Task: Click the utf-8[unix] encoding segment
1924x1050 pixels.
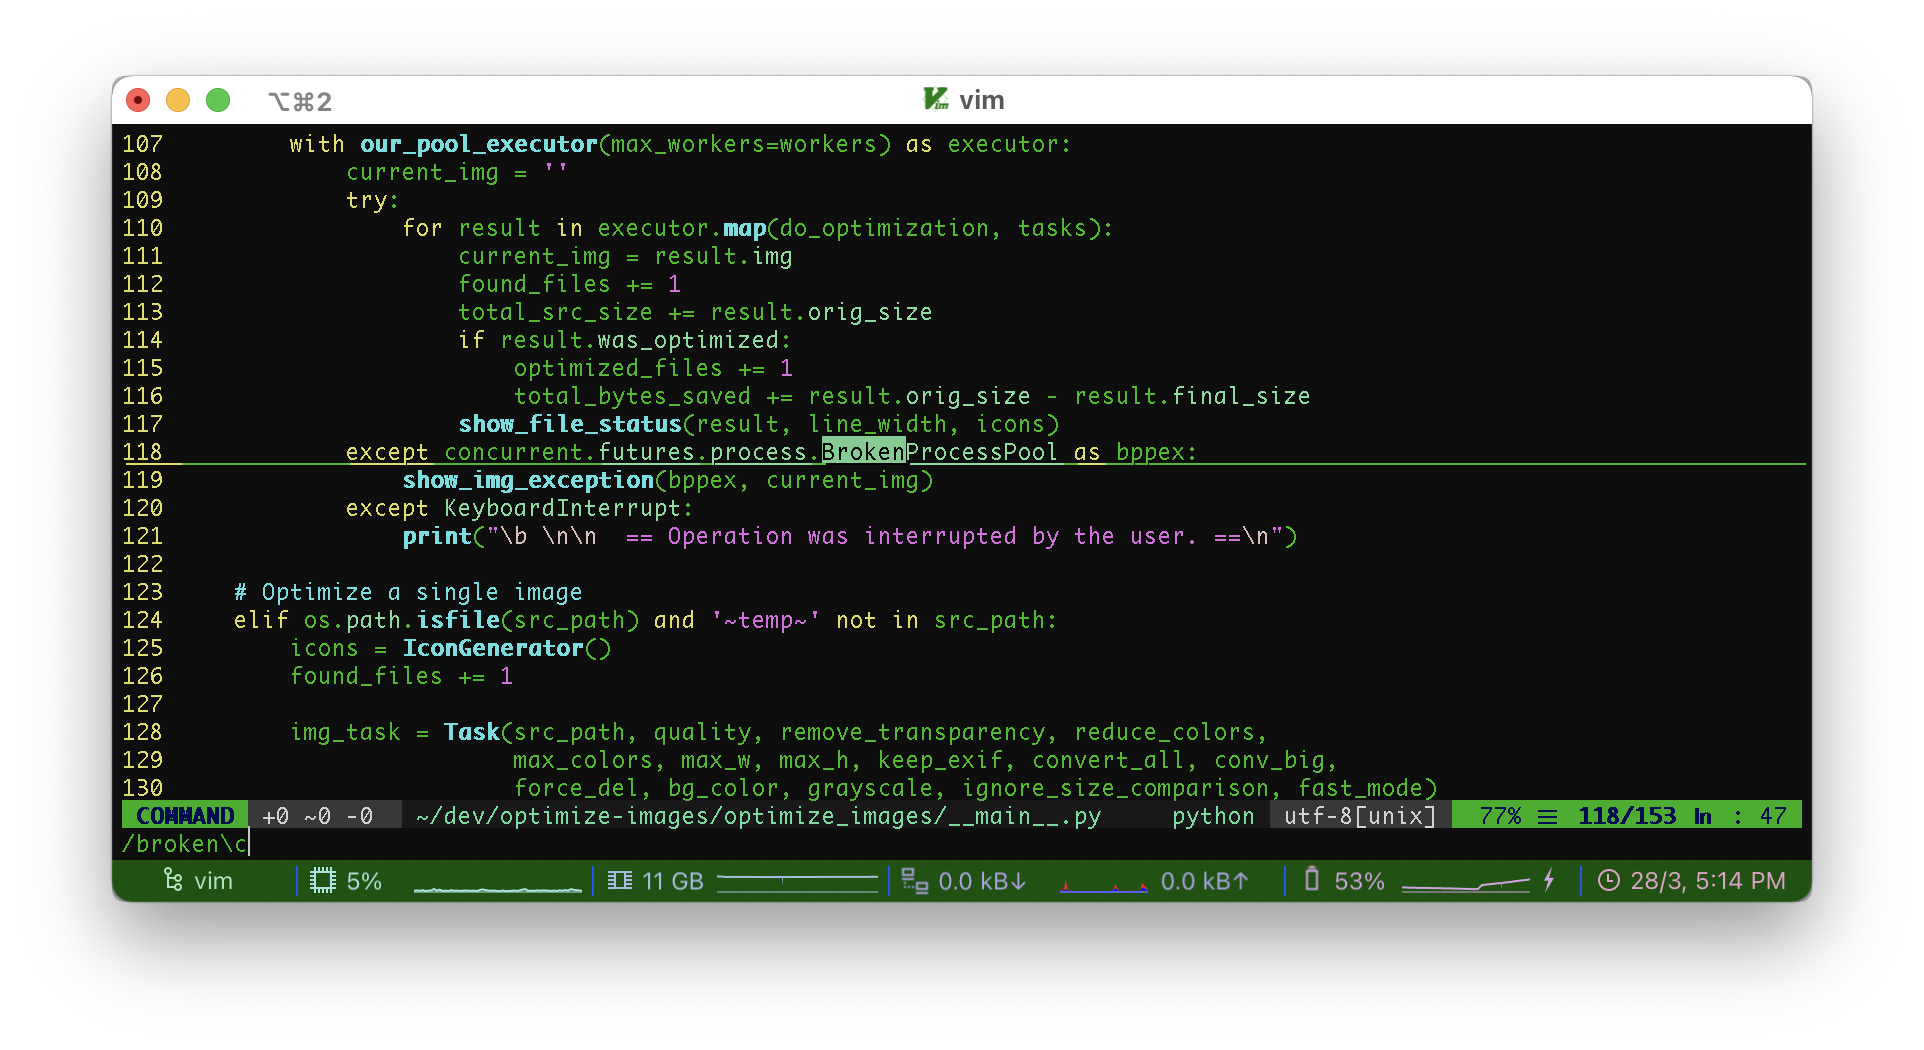Action: (1360, 816)
